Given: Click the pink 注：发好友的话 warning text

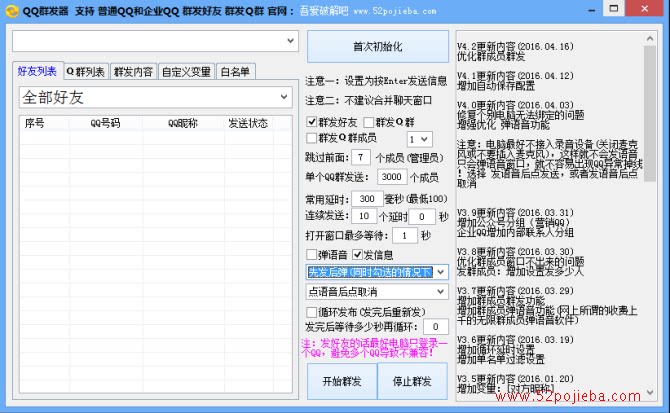Looking at the screenshot, I should pos(374,348).
